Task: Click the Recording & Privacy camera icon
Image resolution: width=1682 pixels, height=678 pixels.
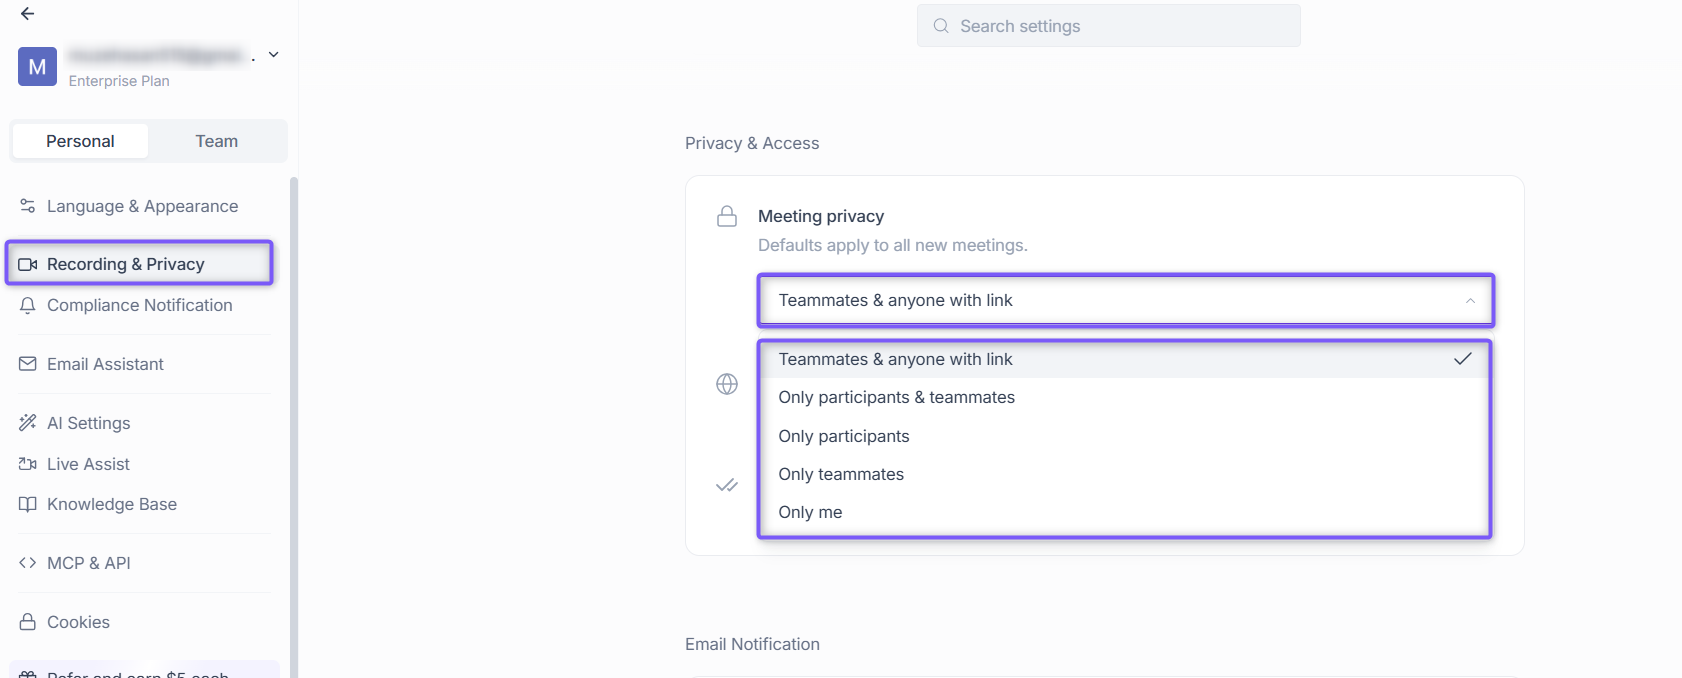Action: pyautogui.click(x=28, y=264)
